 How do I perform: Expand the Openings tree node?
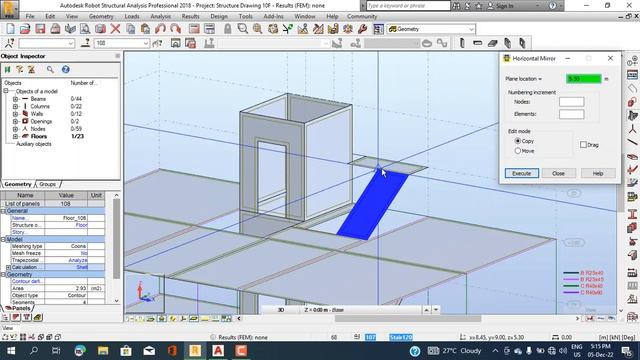(15, 121)
